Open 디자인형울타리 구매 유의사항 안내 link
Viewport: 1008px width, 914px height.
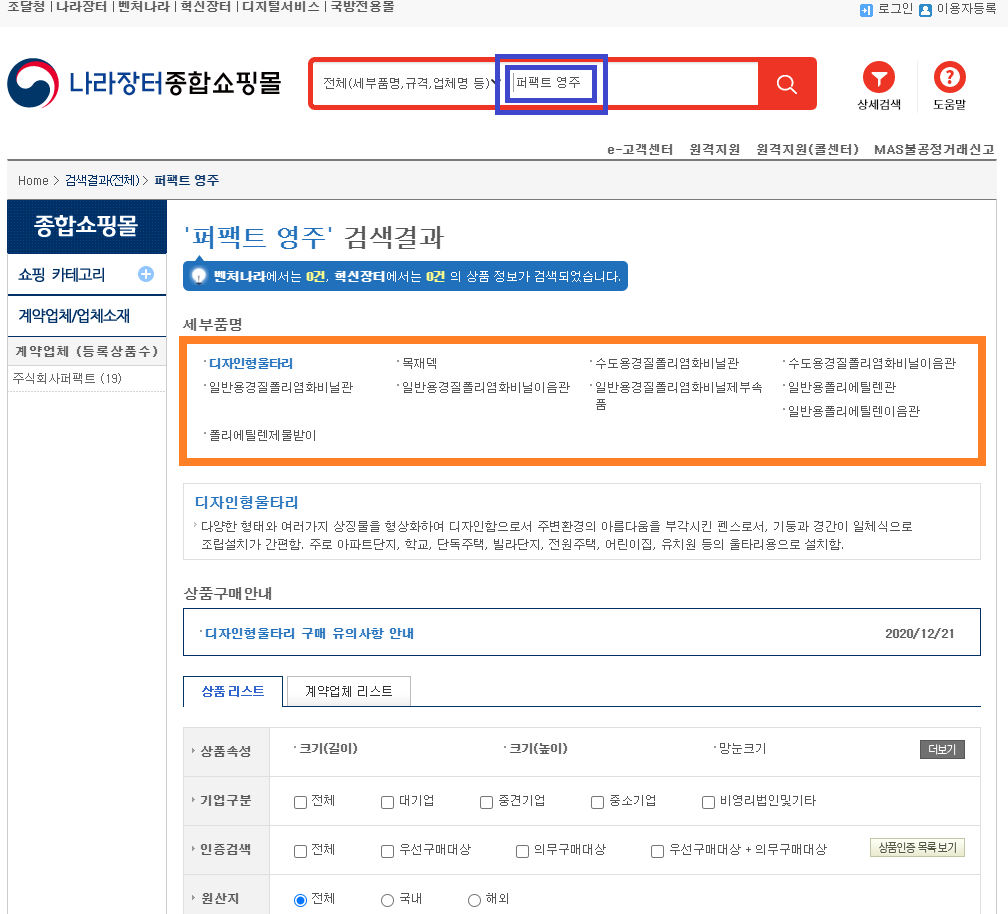[309, 633]
